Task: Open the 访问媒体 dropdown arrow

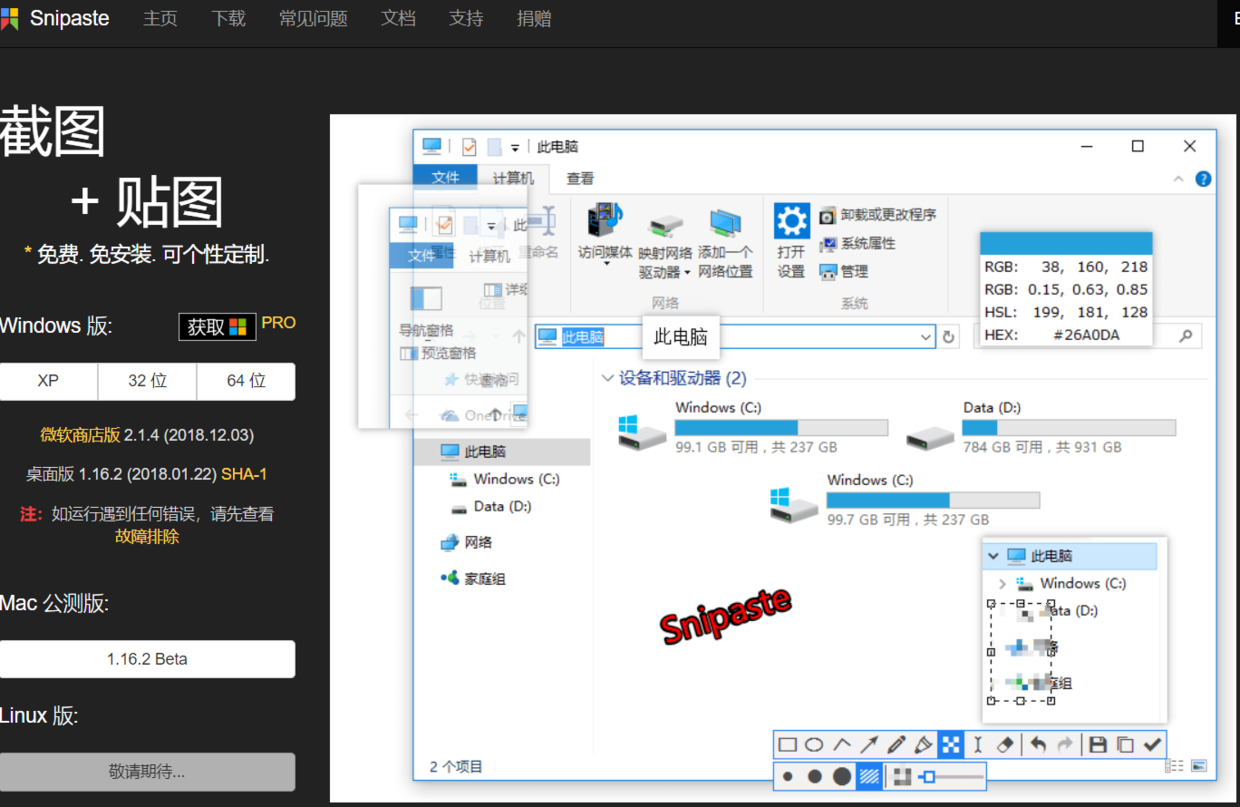Action: coord(606,265)
